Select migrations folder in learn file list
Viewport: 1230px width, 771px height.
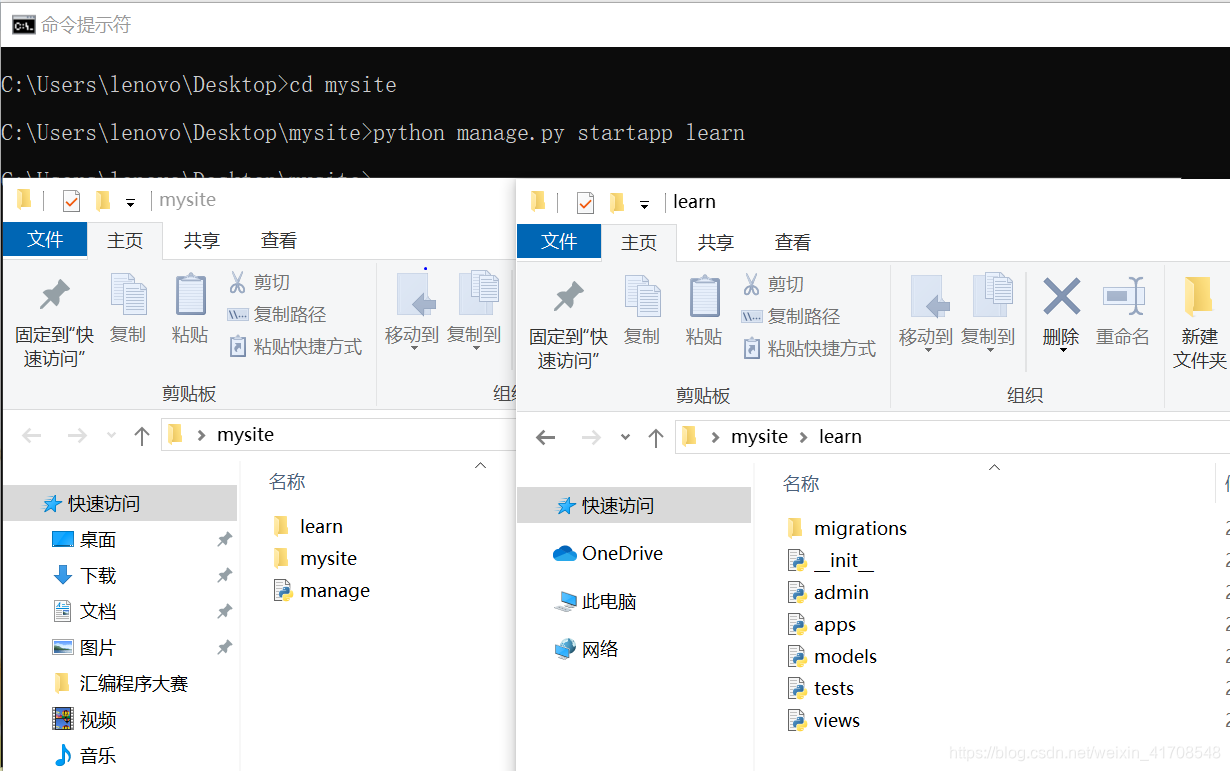(x=847, y=528)
